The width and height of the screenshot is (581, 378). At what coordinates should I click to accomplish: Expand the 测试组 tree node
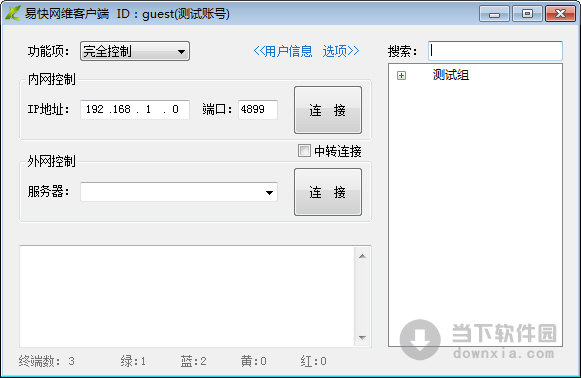click(x=401, y=76)
